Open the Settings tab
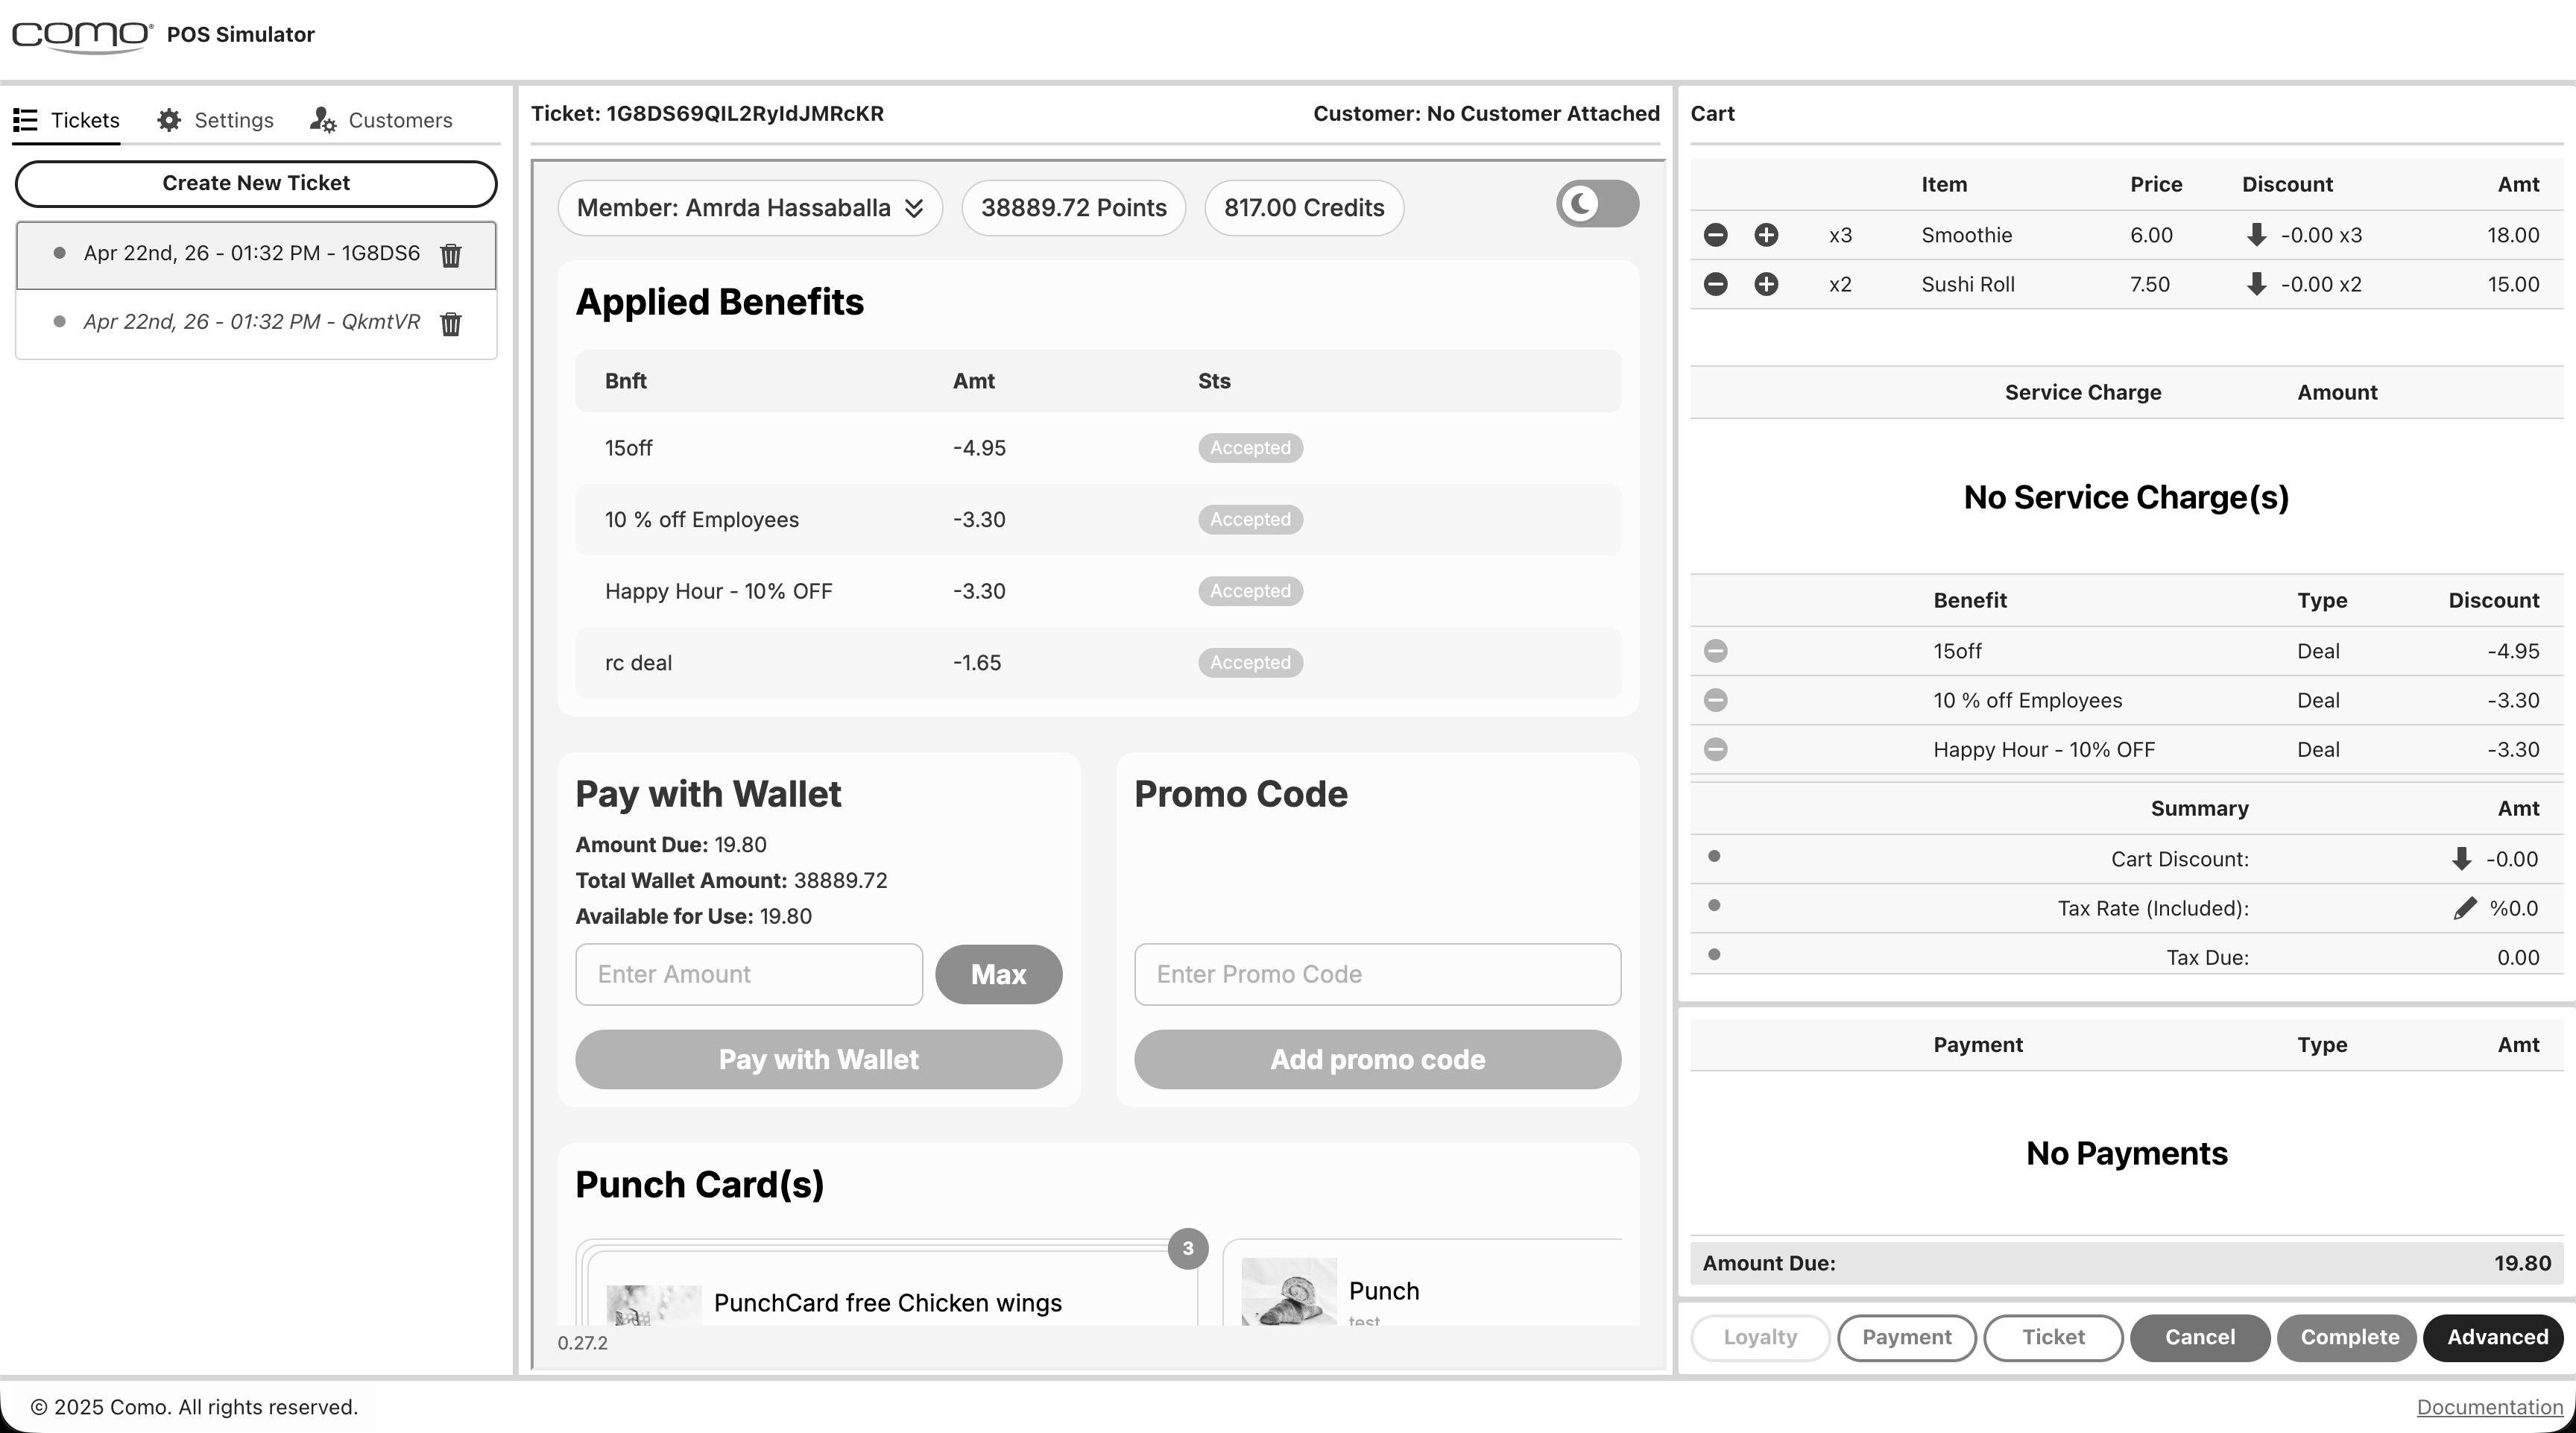The height and width of the screenshot is (1433, 2576). pos(215,120)
